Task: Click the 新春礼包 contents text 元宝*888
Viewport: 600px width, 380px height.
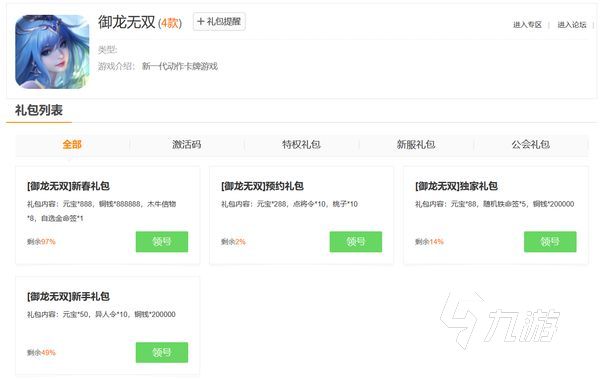Action: click(x=77, y=204)
